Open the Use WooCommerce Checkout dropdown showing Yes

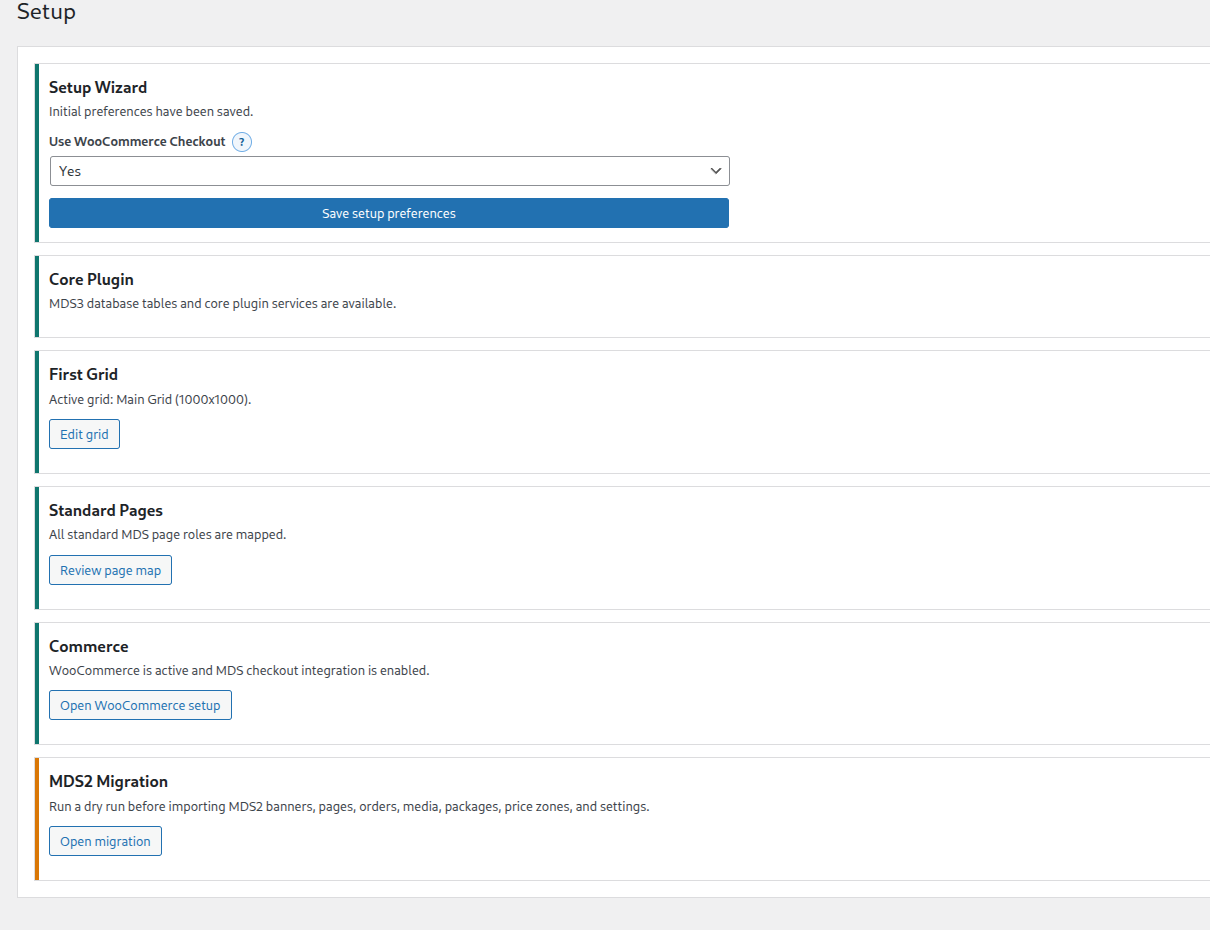(x=389, y=171)
